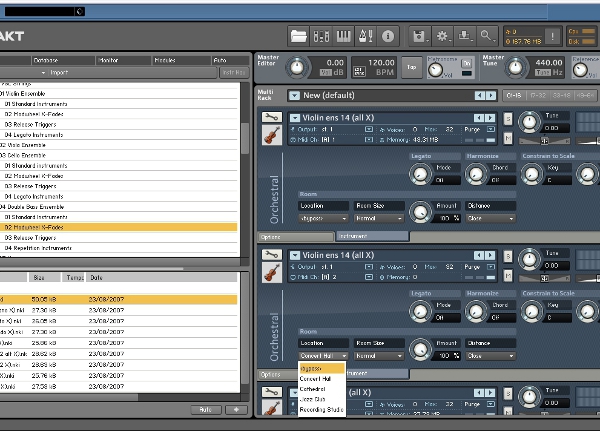Toggle the Auto button under file list
Viewport: 600px width, 431px height.
point(206,410)
